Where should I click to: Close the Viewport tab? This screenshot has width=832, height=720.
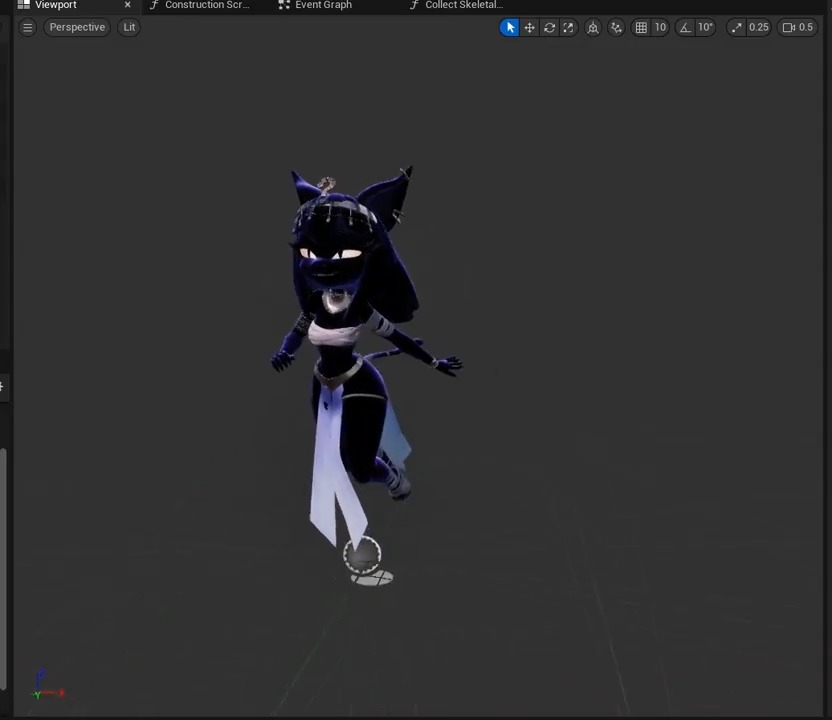pos(127,5)
